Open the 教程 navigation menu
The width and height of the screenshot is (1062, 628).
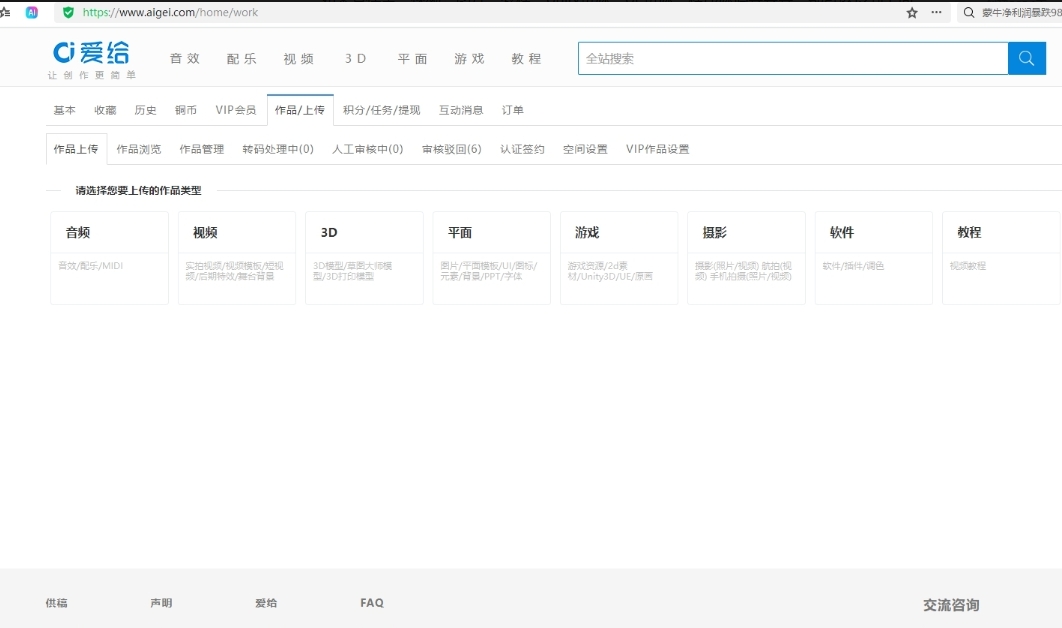526,59
